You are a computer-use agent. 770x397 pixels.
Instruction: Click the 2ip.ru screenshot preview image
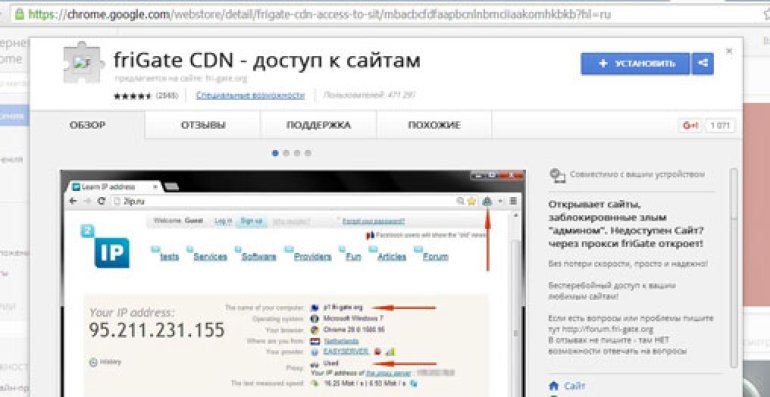(x=293, y=284)
